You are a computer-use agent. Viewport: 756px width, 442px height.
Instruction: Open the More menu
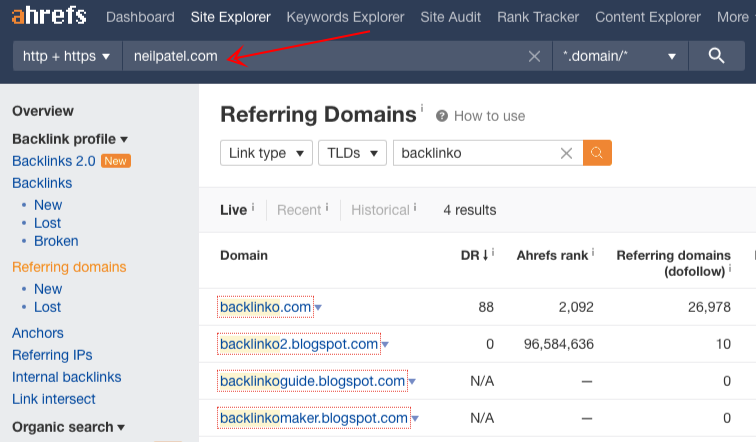click(x=734, y=17)
